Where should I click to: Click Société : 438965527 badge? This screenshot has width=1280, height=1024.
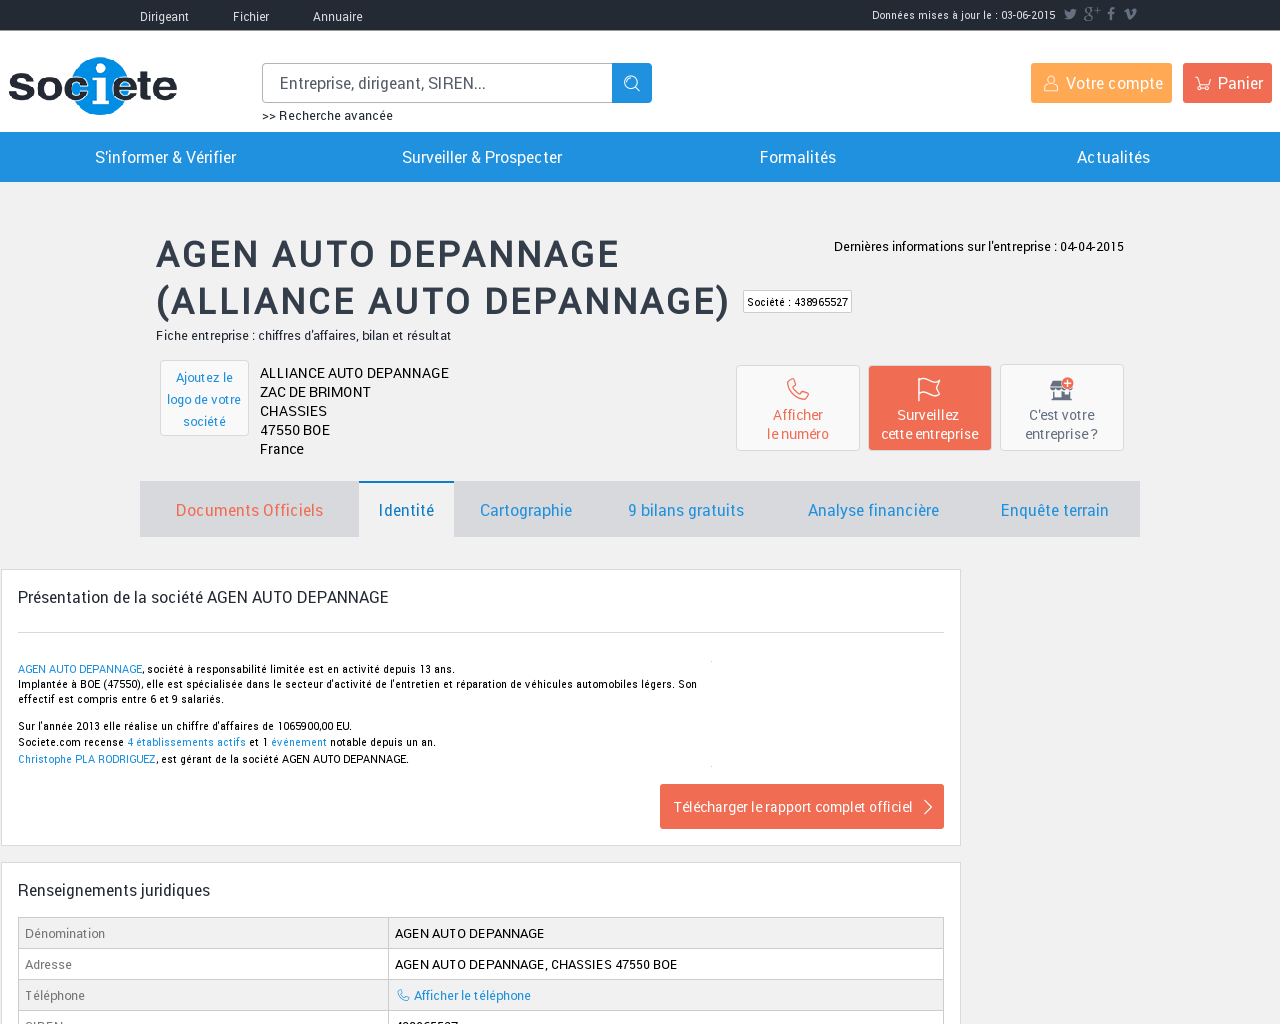[797, 302]
